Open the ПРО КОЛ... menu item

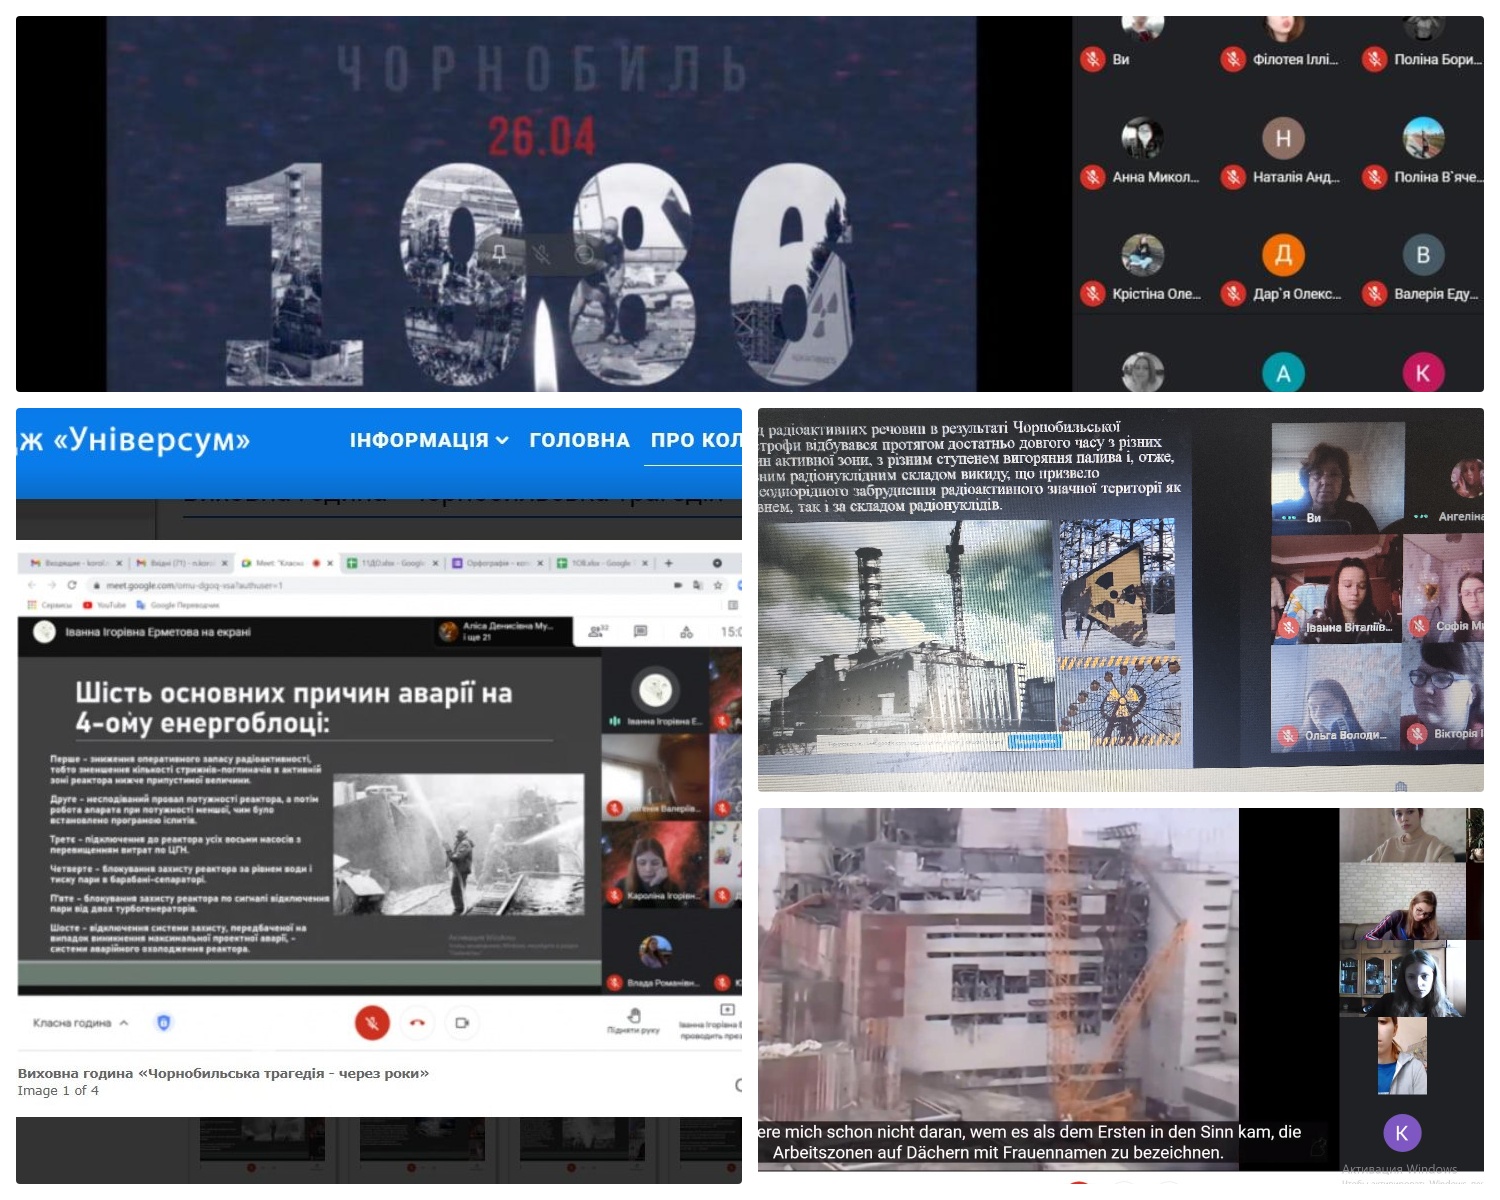click(x=695, y=440)
